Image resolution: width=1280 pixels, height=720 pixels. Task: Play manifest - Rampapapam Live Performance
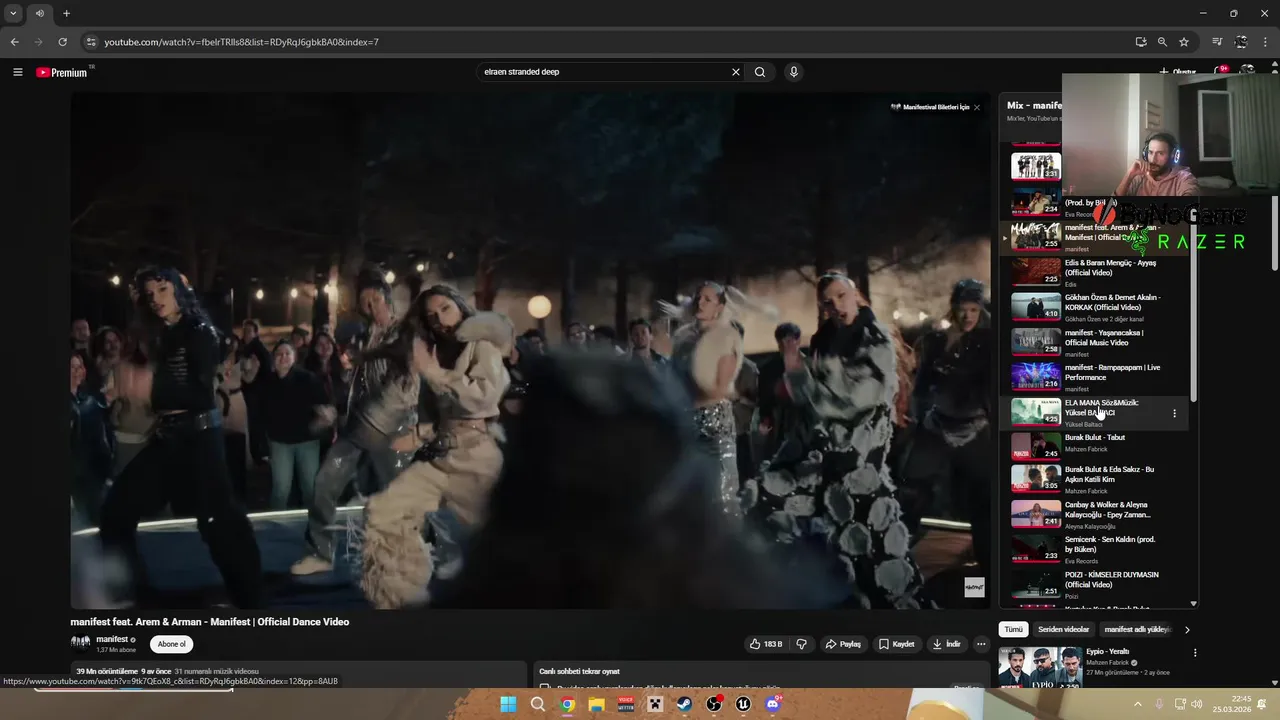[1095, 377]
